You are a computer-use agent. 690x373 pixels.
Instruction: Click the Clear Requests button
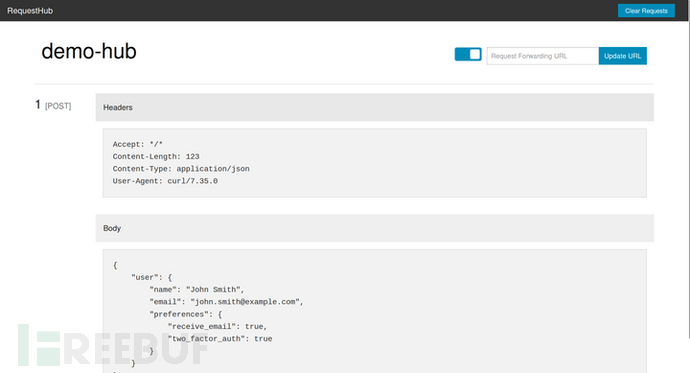(646, 11)
